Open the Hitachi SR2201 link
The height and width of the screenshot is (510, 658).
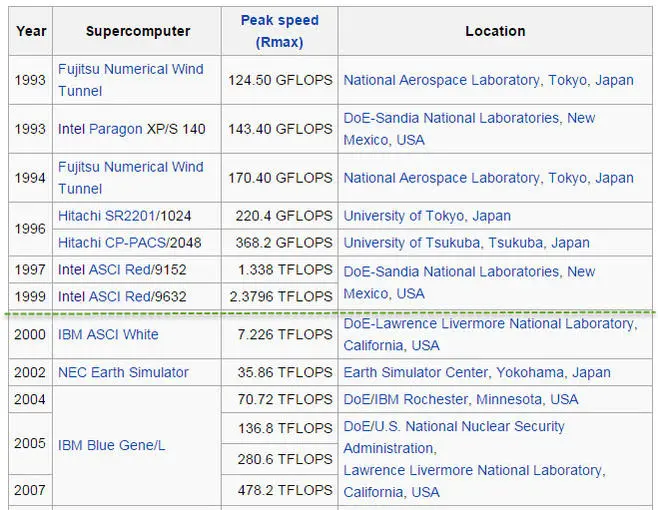click(106, 216)
